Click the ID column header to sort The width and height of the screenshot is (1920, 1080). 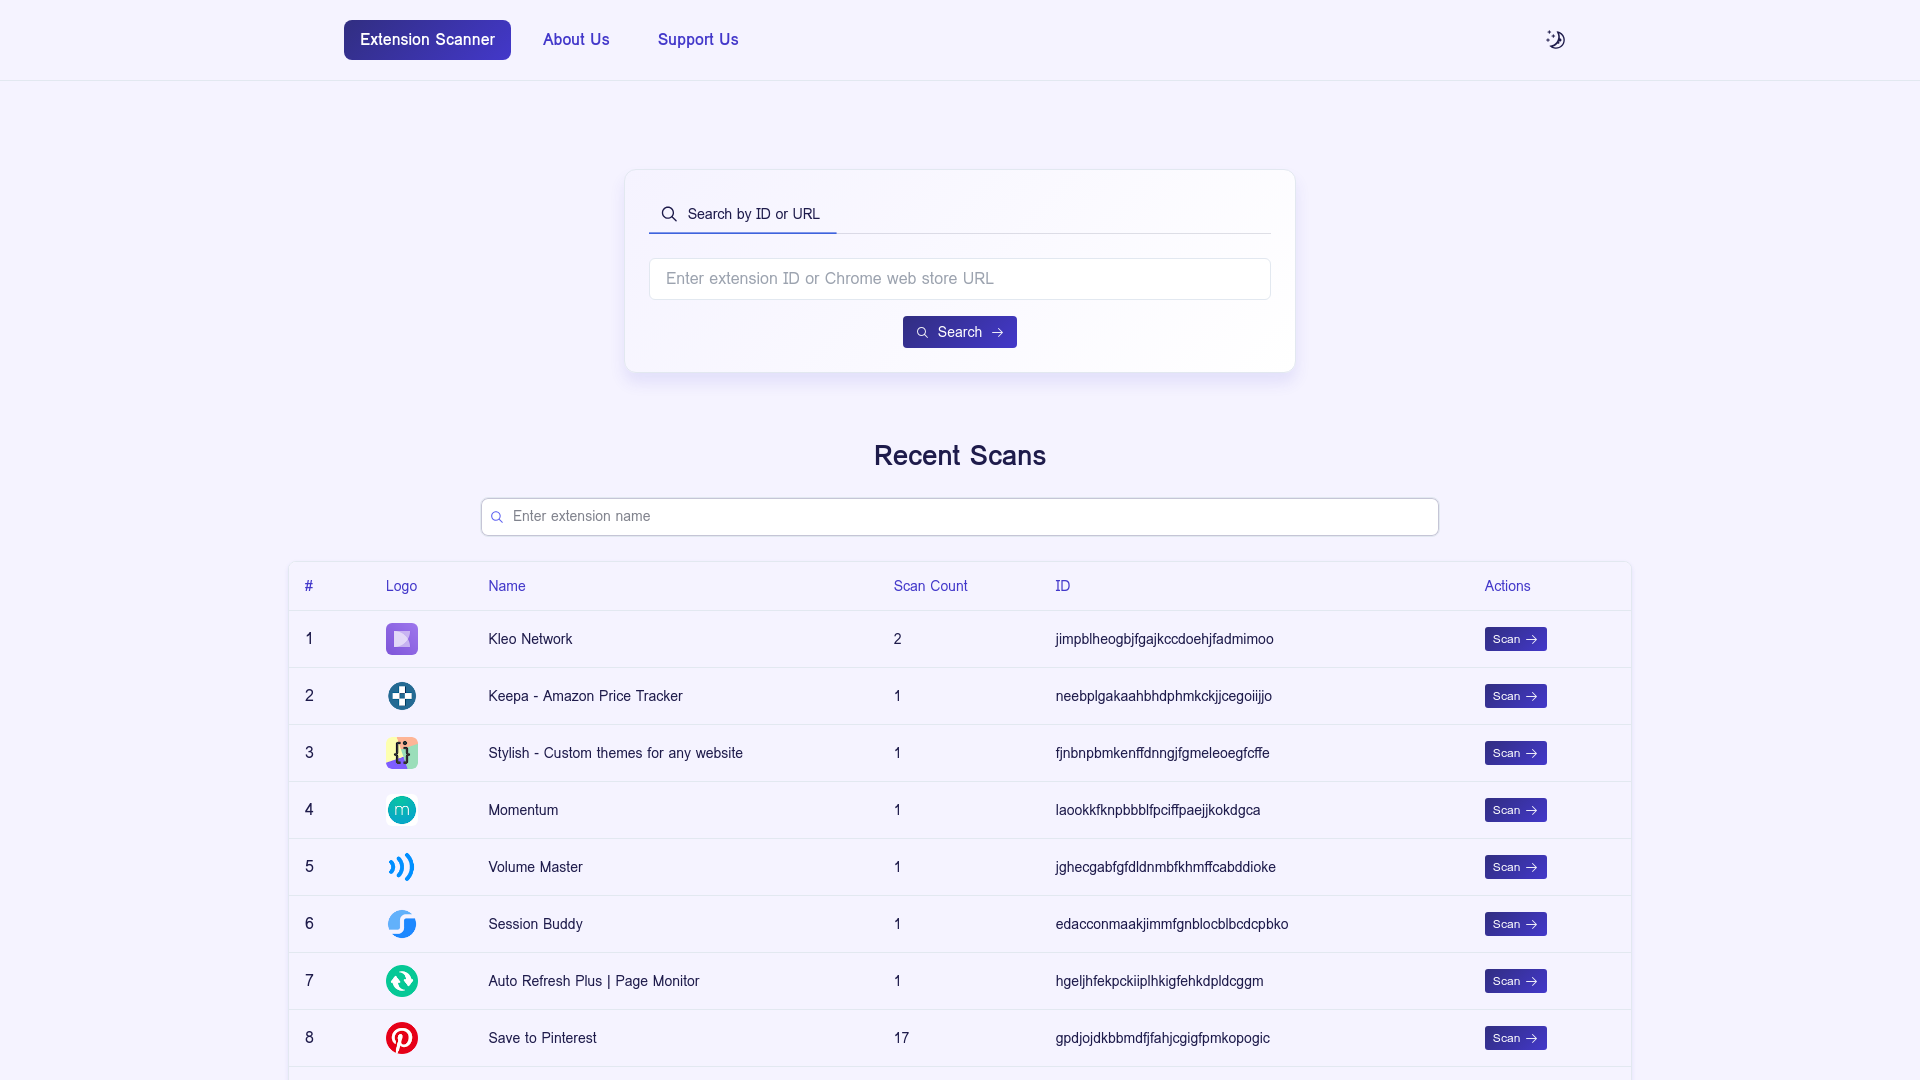(x=1062, y=585)
